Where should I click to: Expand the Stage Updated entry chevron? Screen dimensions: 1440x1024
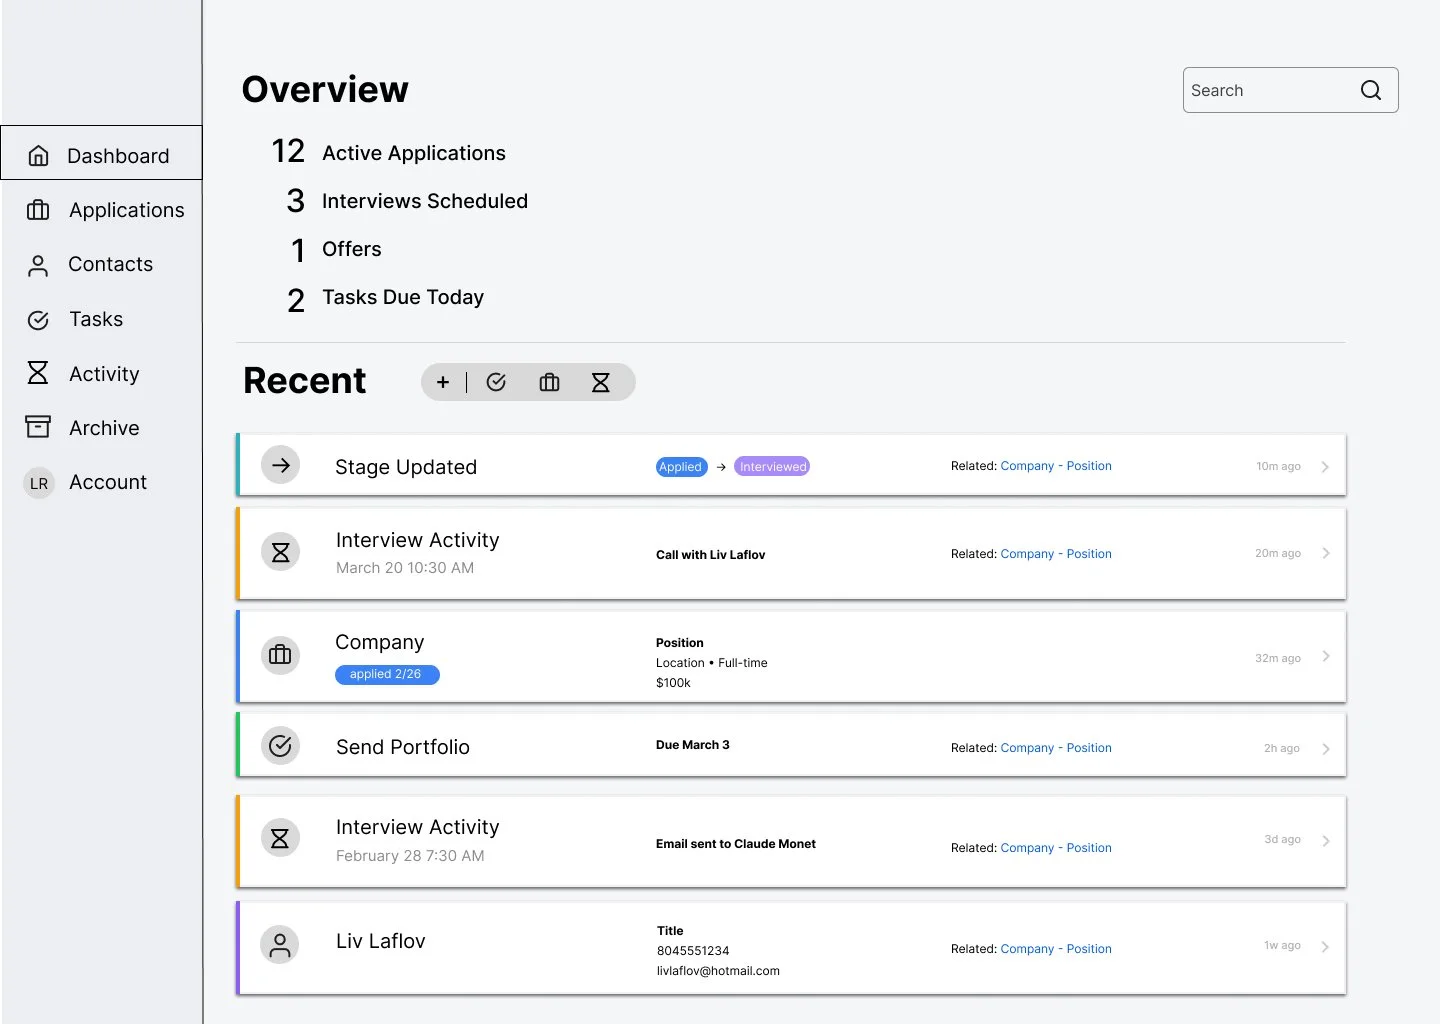[1326, 466]
